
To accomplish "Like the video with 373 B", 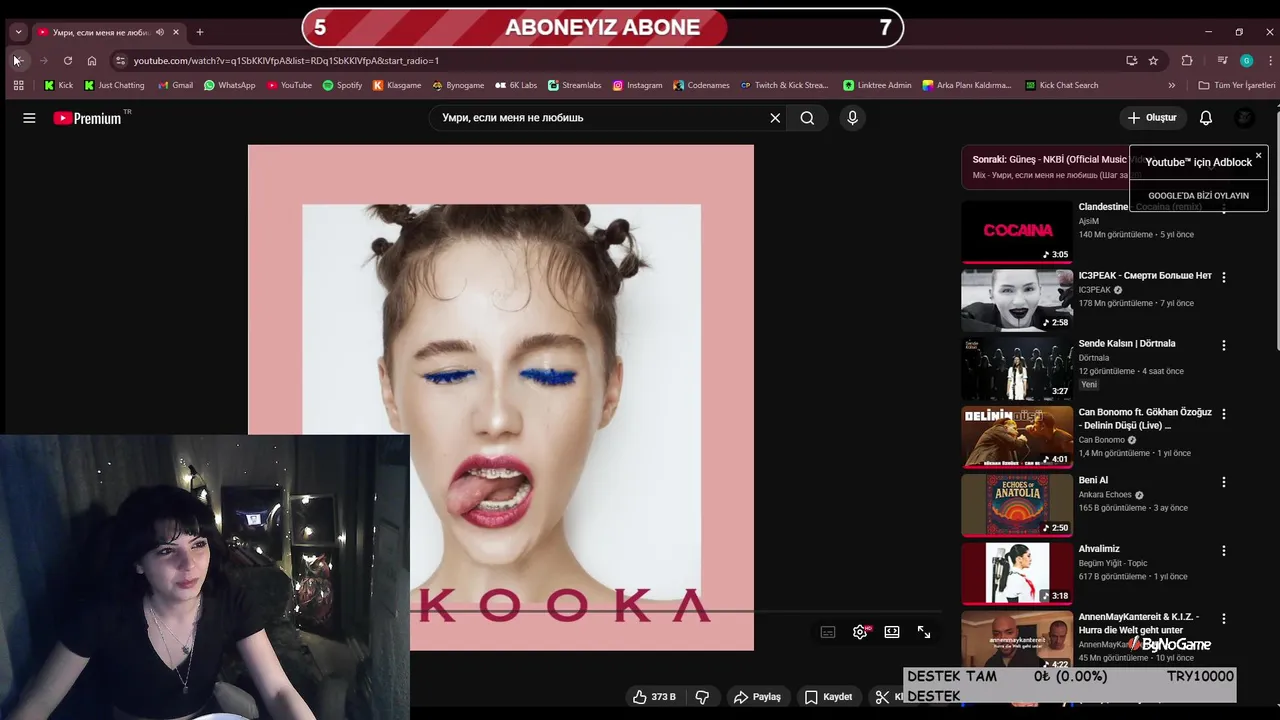I will tap(654, 697).
